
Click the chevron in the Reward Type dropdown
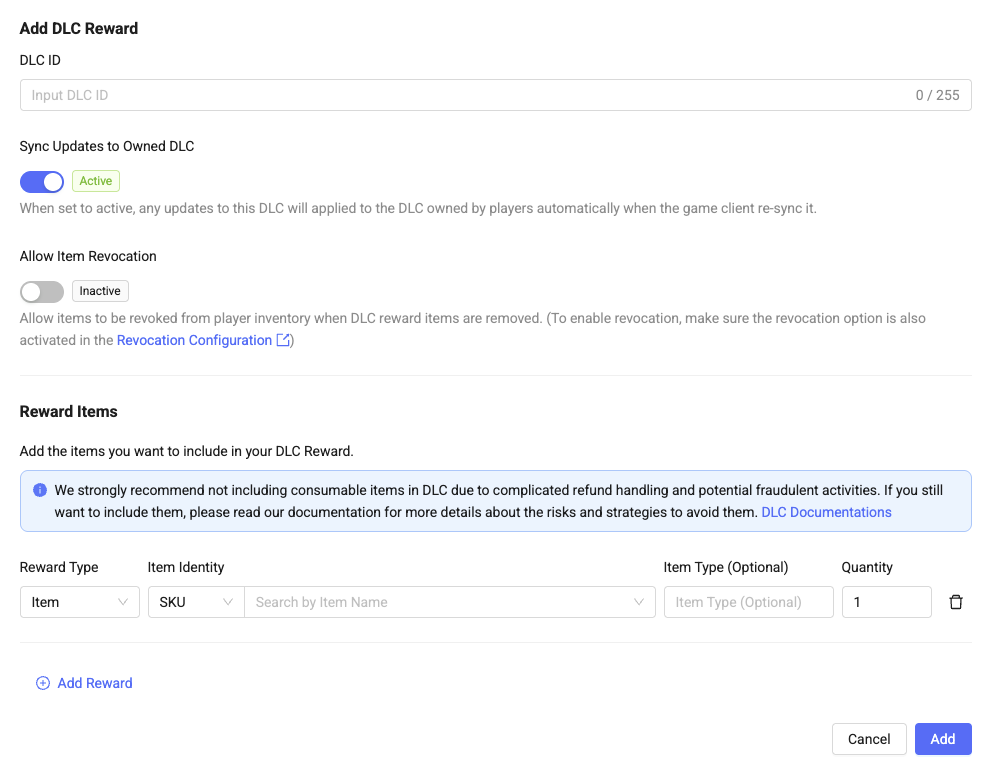point(123,602)
